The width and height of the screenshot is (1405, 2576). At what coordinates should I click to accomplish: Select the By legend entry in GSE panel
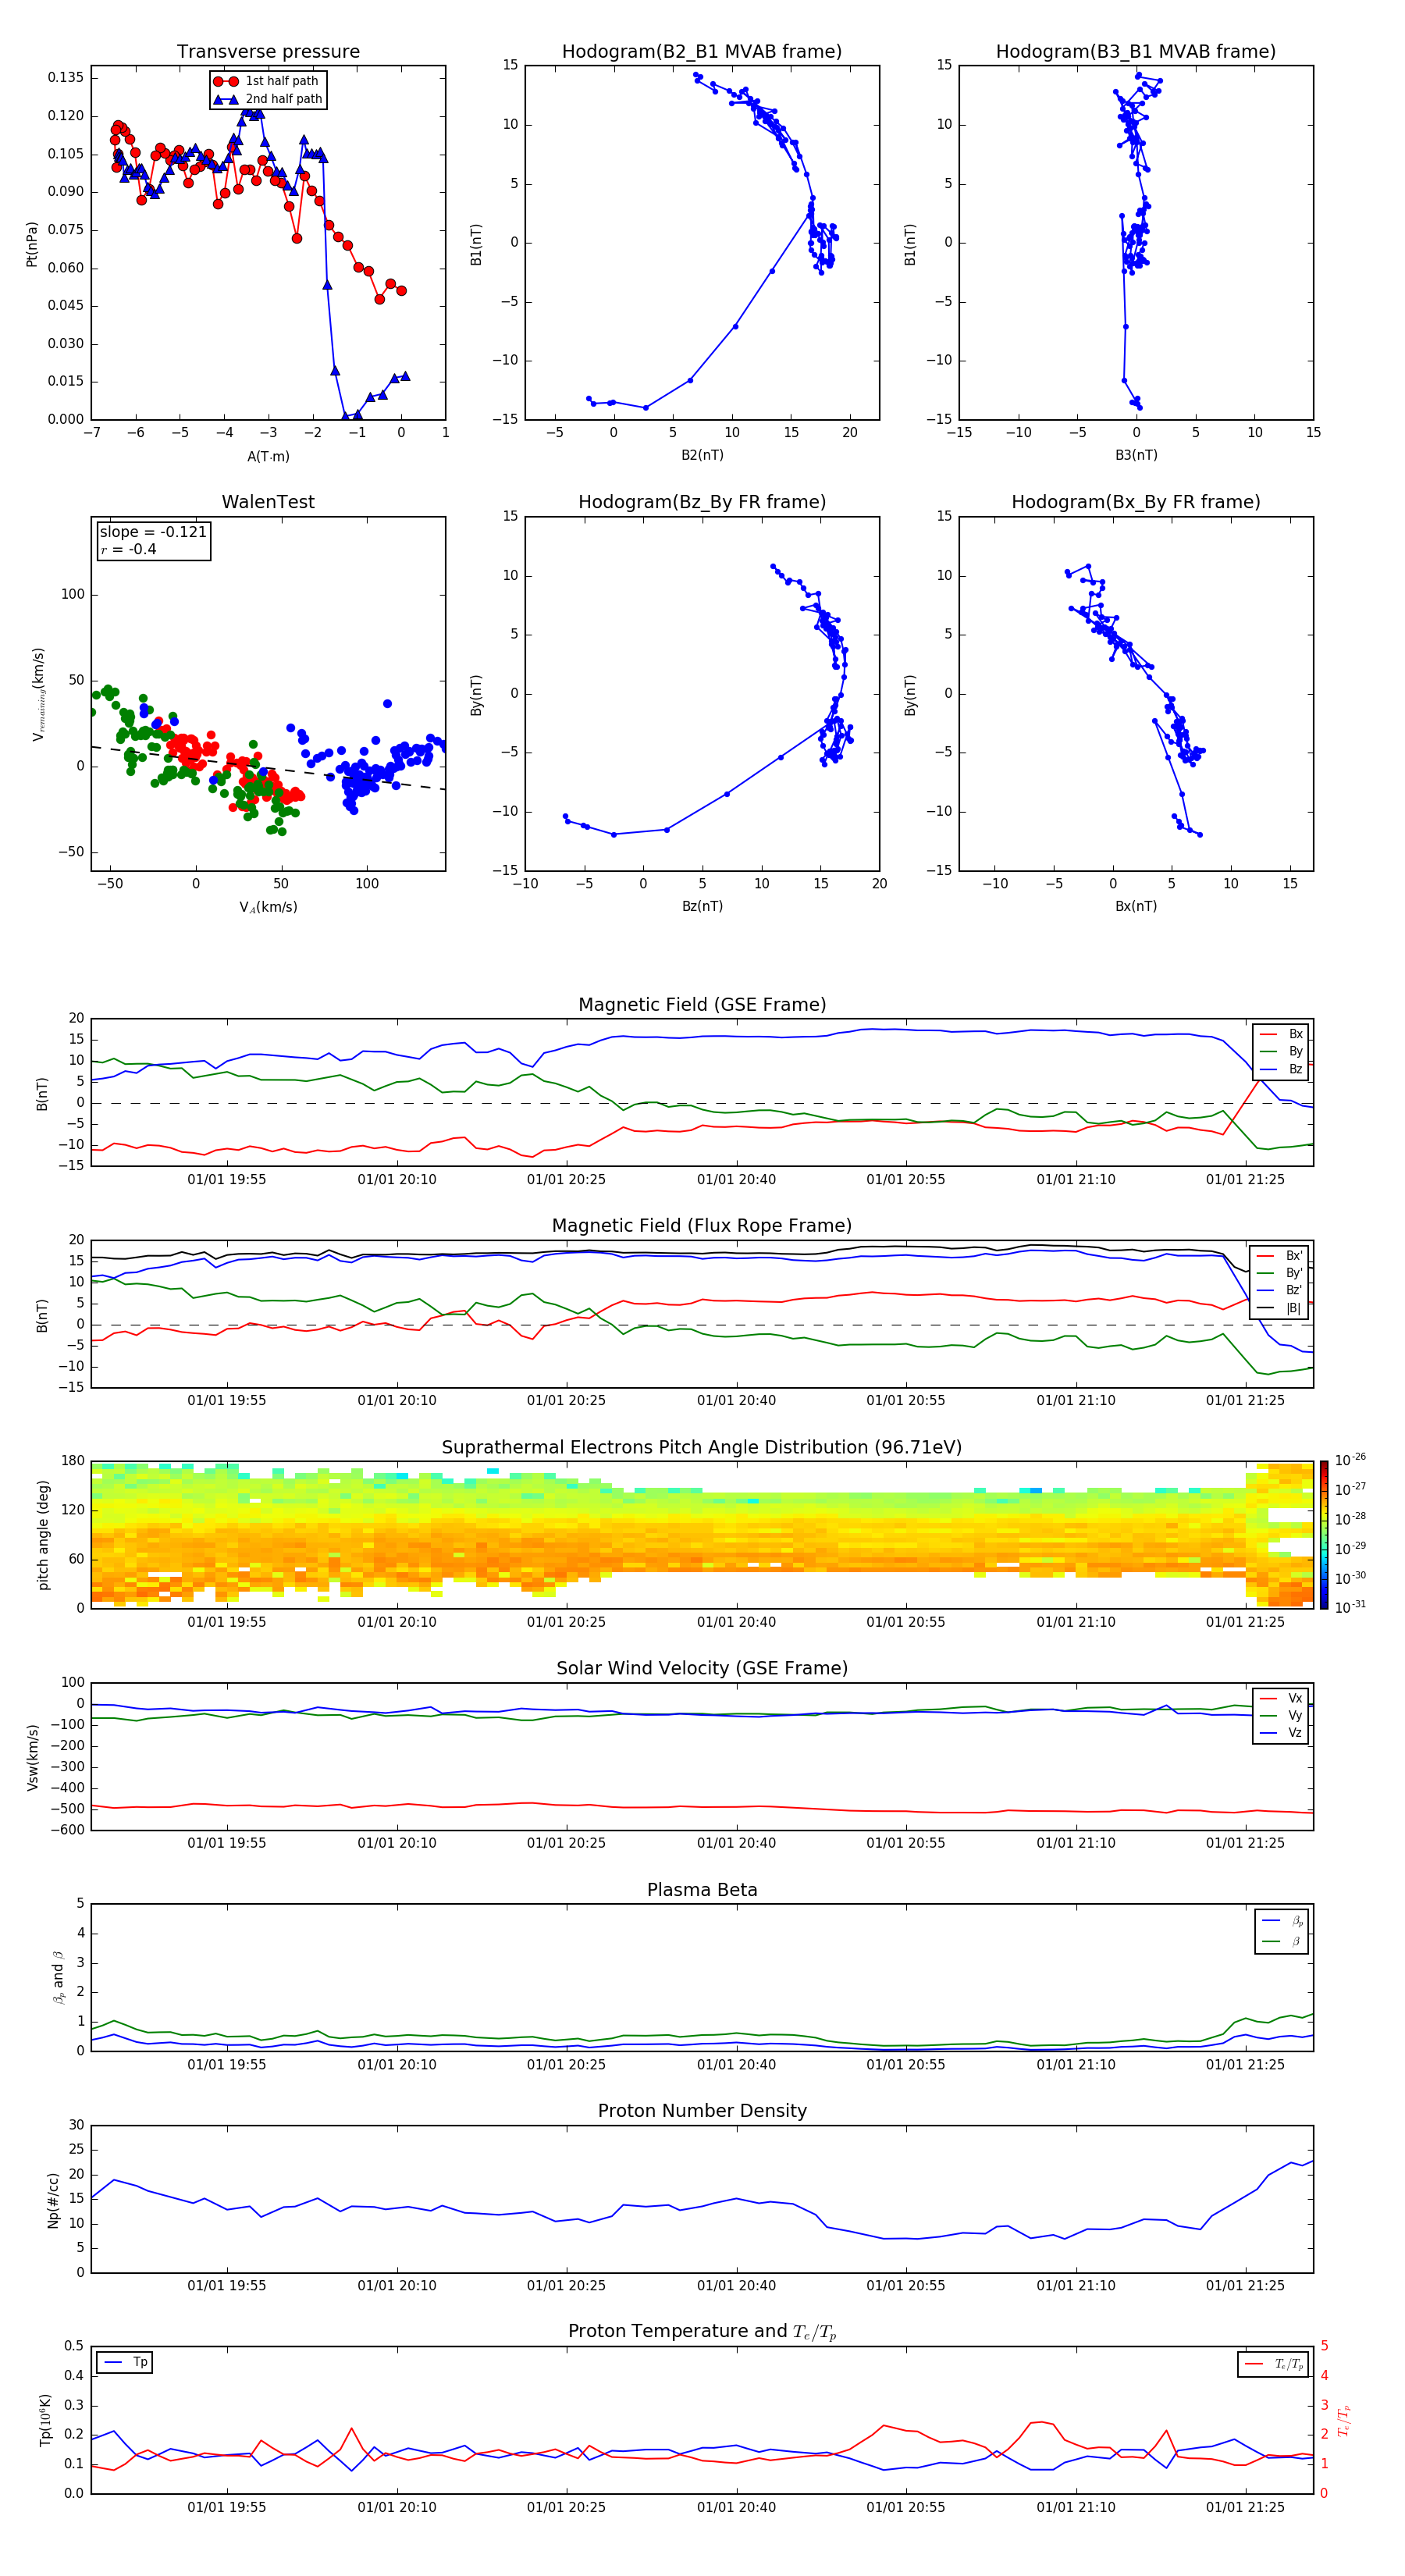click(x=1282, y=1052)
